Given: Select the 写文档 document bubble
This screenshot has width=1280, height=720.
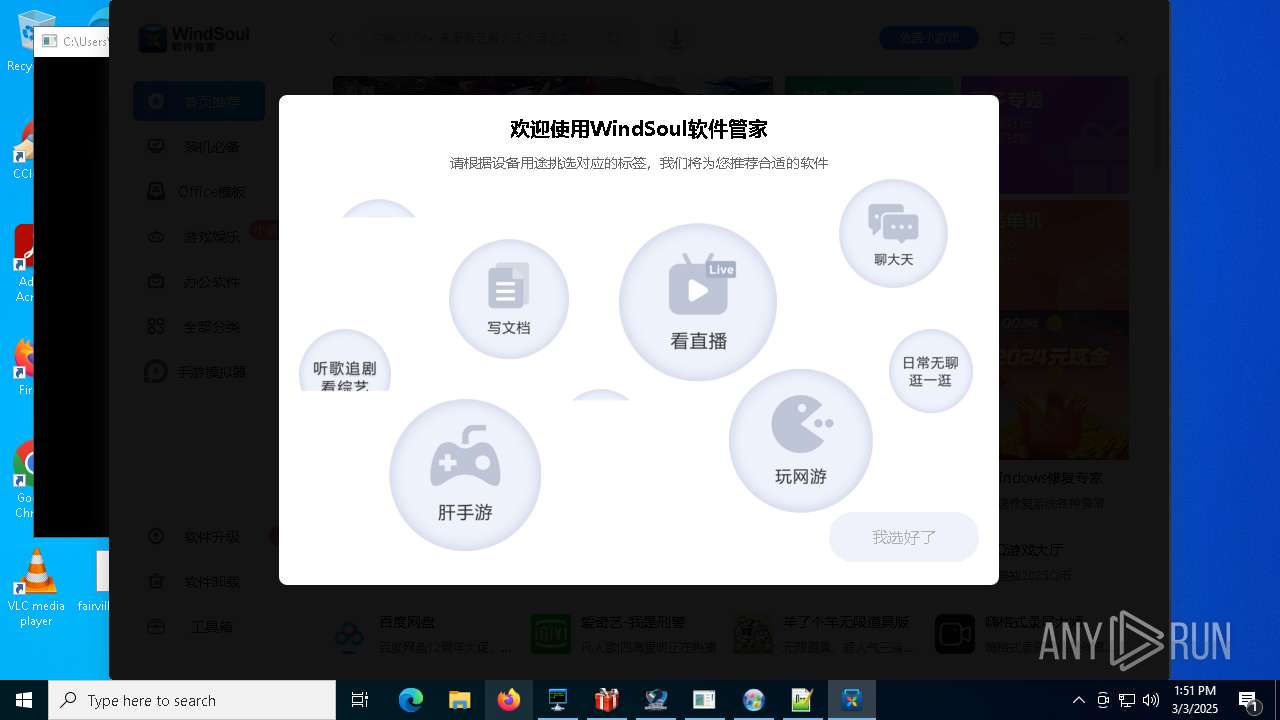Looking at the screenshot, I should (x=508, y=299).
